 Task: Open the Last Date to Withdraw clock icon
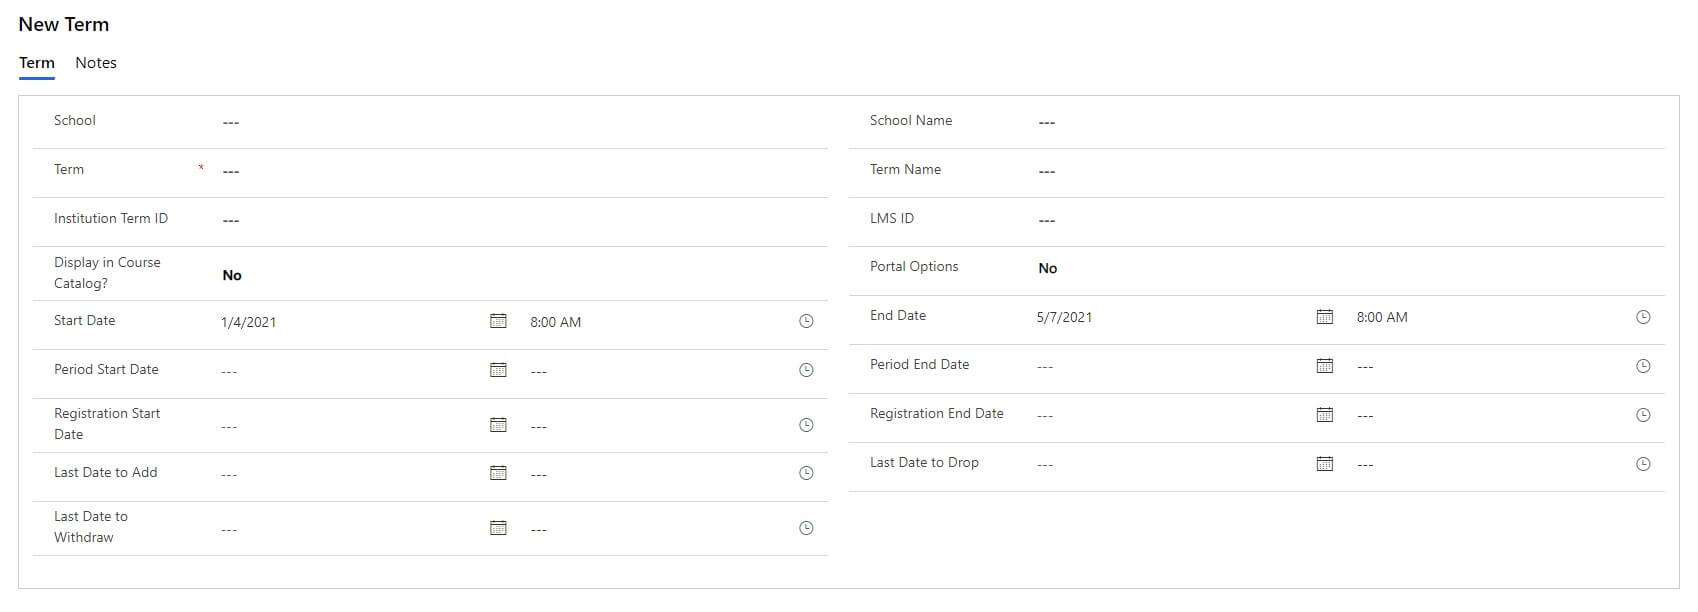[x=806, y=528]
